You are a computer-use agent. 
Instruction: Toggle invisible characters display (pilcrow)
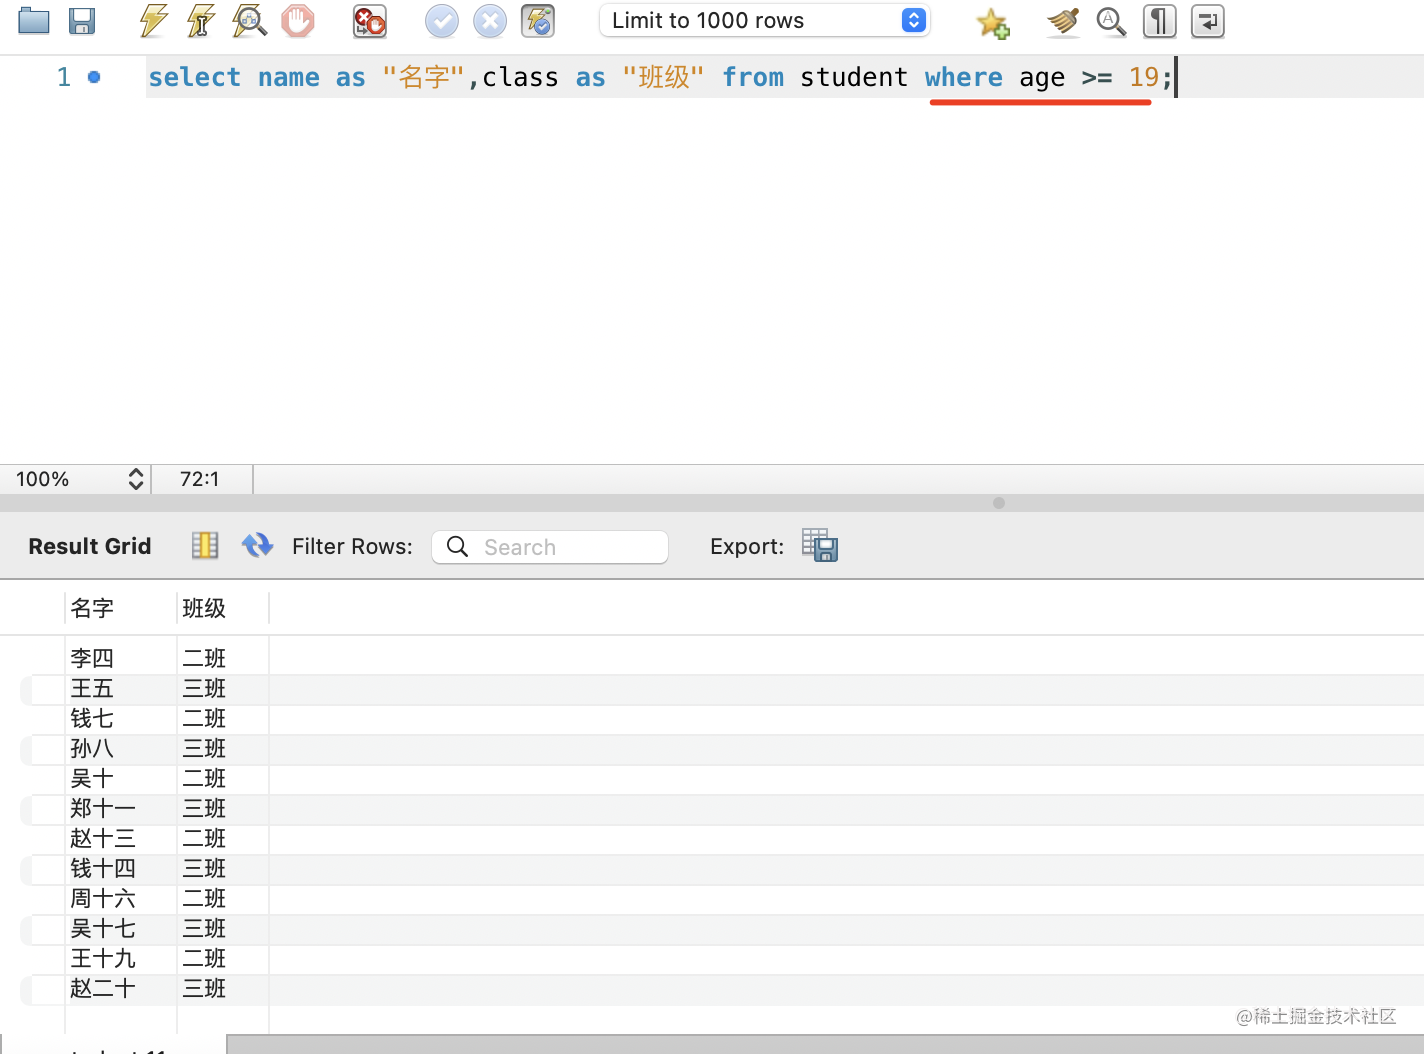(x=1159, y=21)
